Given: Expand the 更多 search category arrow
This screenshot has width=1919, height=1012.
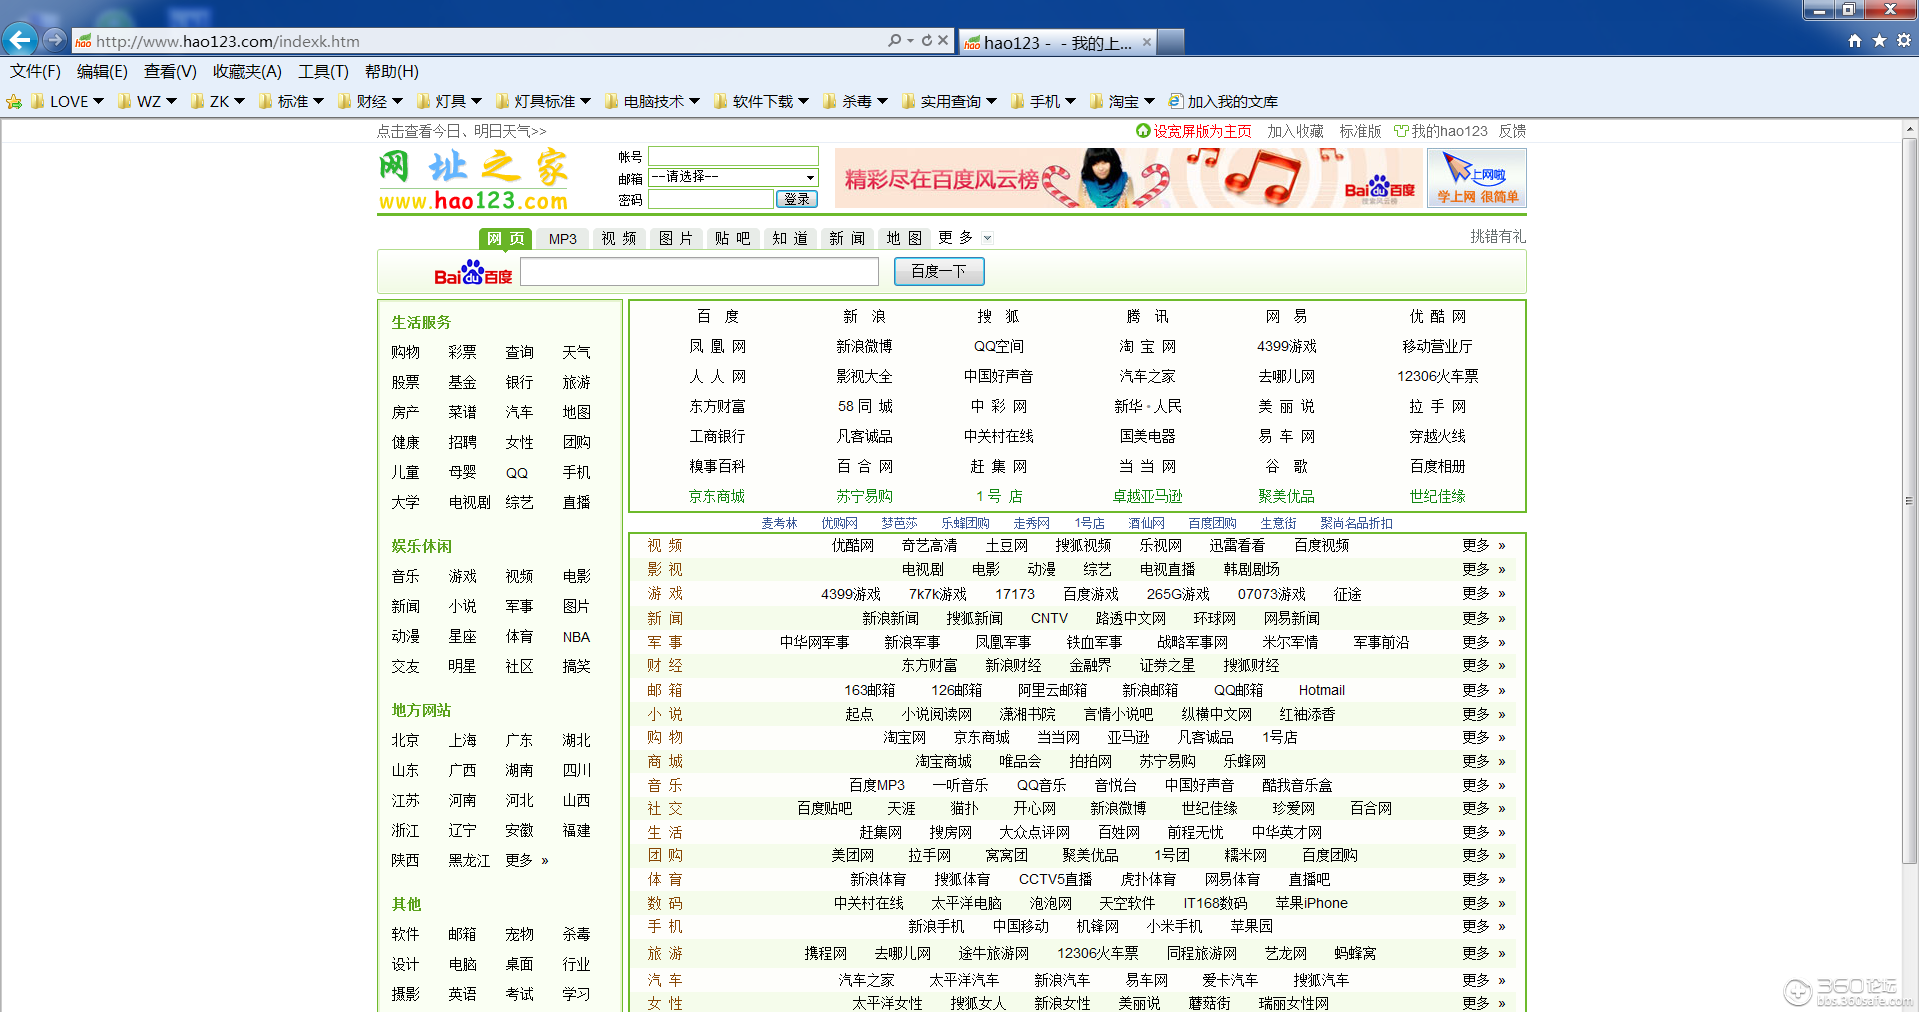Looking at the screenshot, I should (x=988, y=238).
